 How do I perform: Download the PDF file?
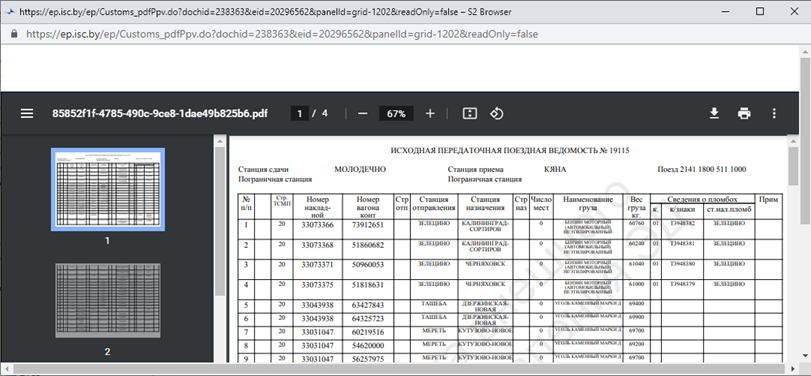[x=714, y=114]
